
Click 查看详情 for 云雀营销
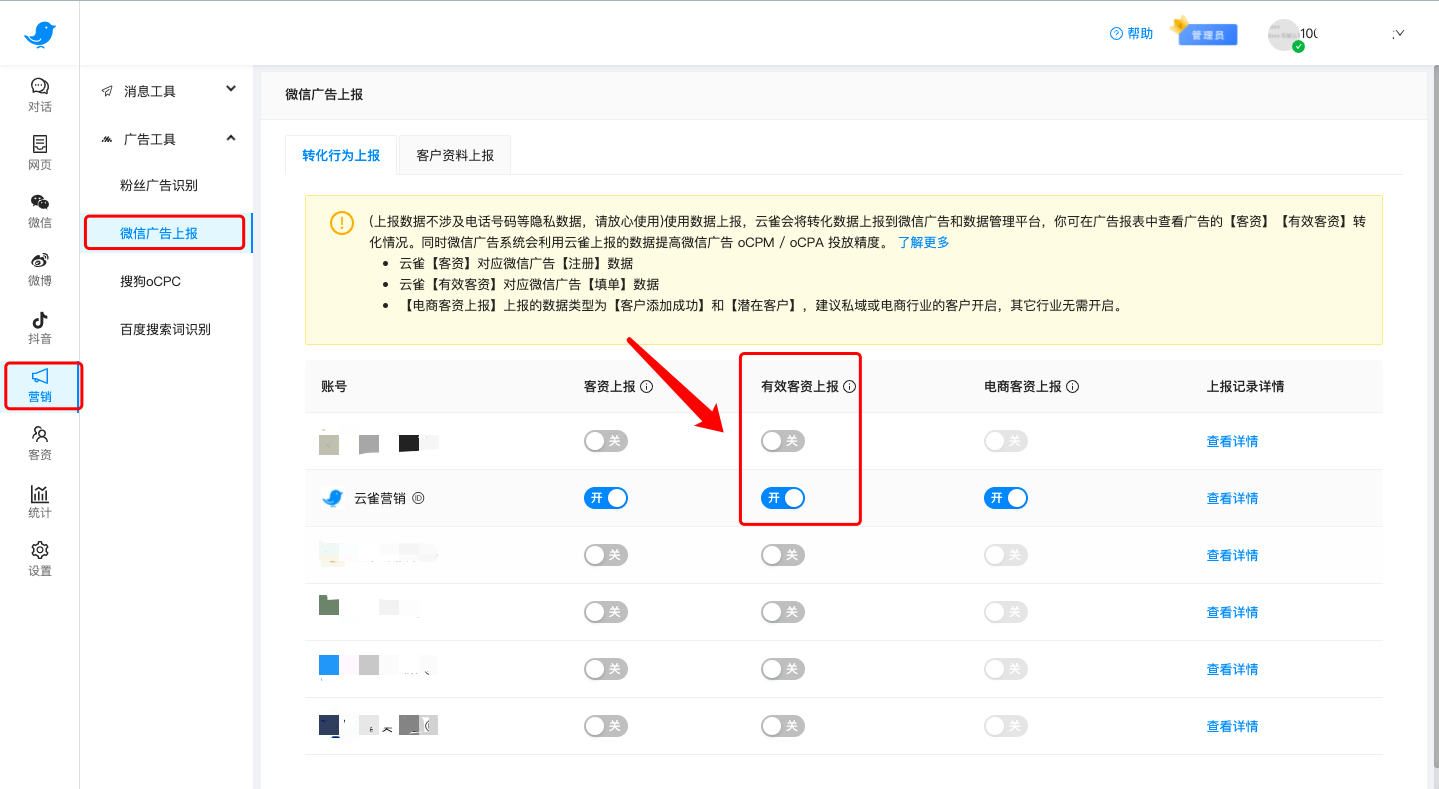click(1232, 498)
